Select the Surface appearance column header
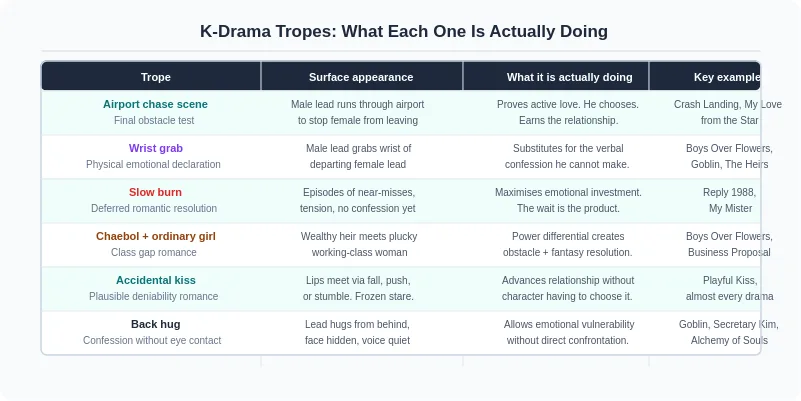The height and width of the screenshot is (401, 801). (x=362, y=77)
